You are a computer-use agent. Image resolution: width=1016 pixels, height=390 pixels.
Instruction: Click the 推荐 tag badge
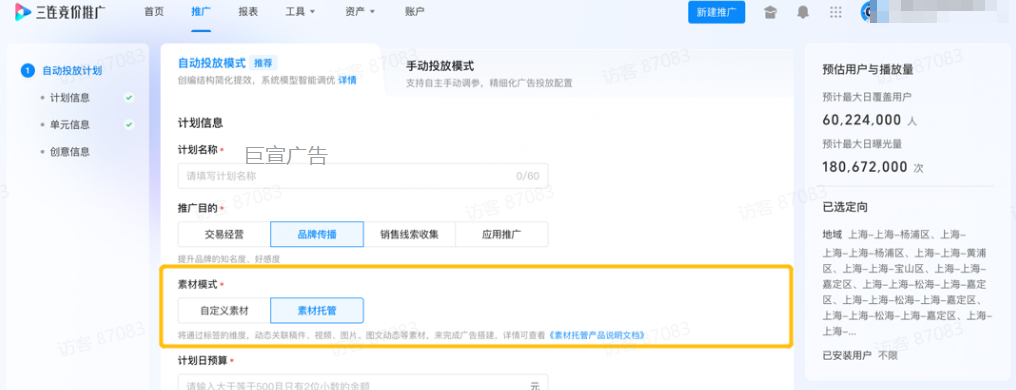263,63
